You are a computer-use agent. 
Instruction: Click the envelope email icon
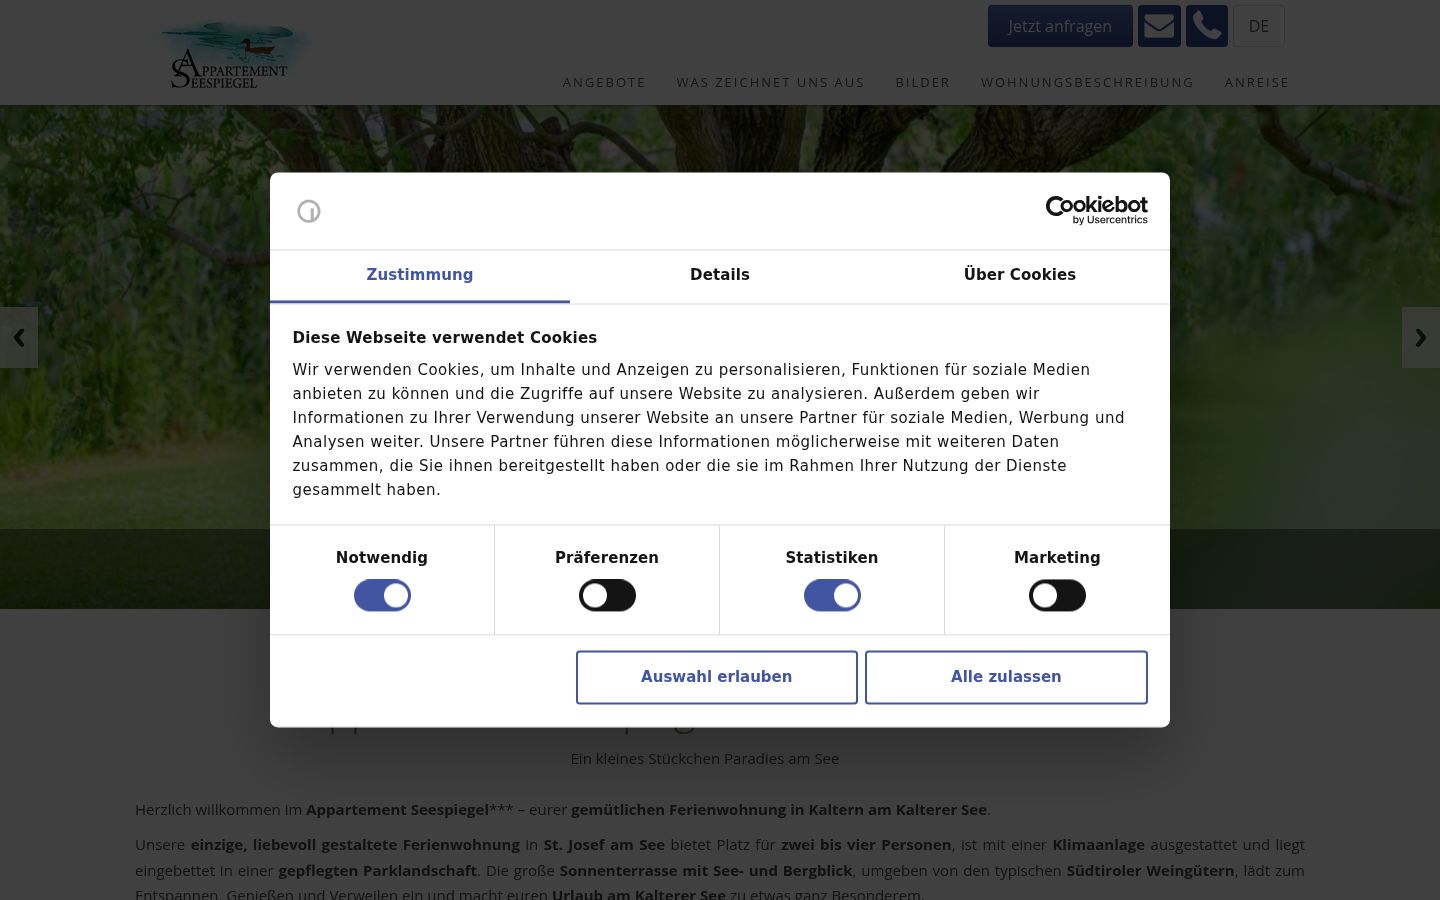1159,26
